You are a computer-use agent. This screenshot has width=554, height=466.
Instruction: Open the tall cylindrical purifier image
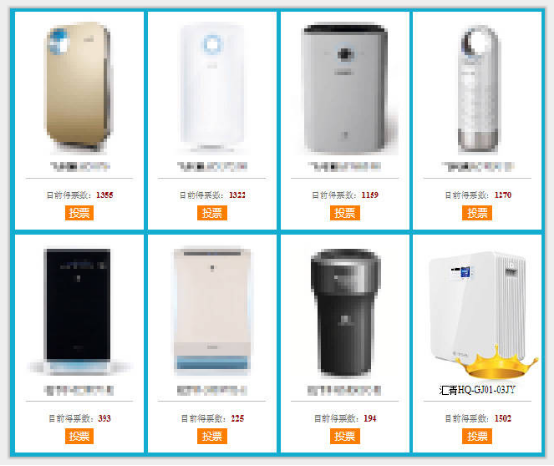(x=478, y=89)
